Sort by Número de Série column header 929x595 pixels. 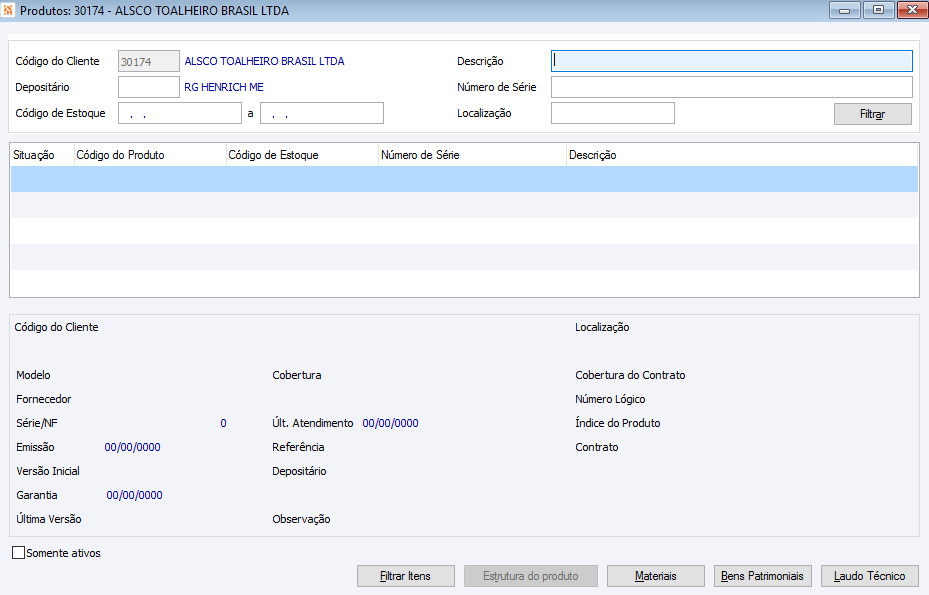point(472,155)
